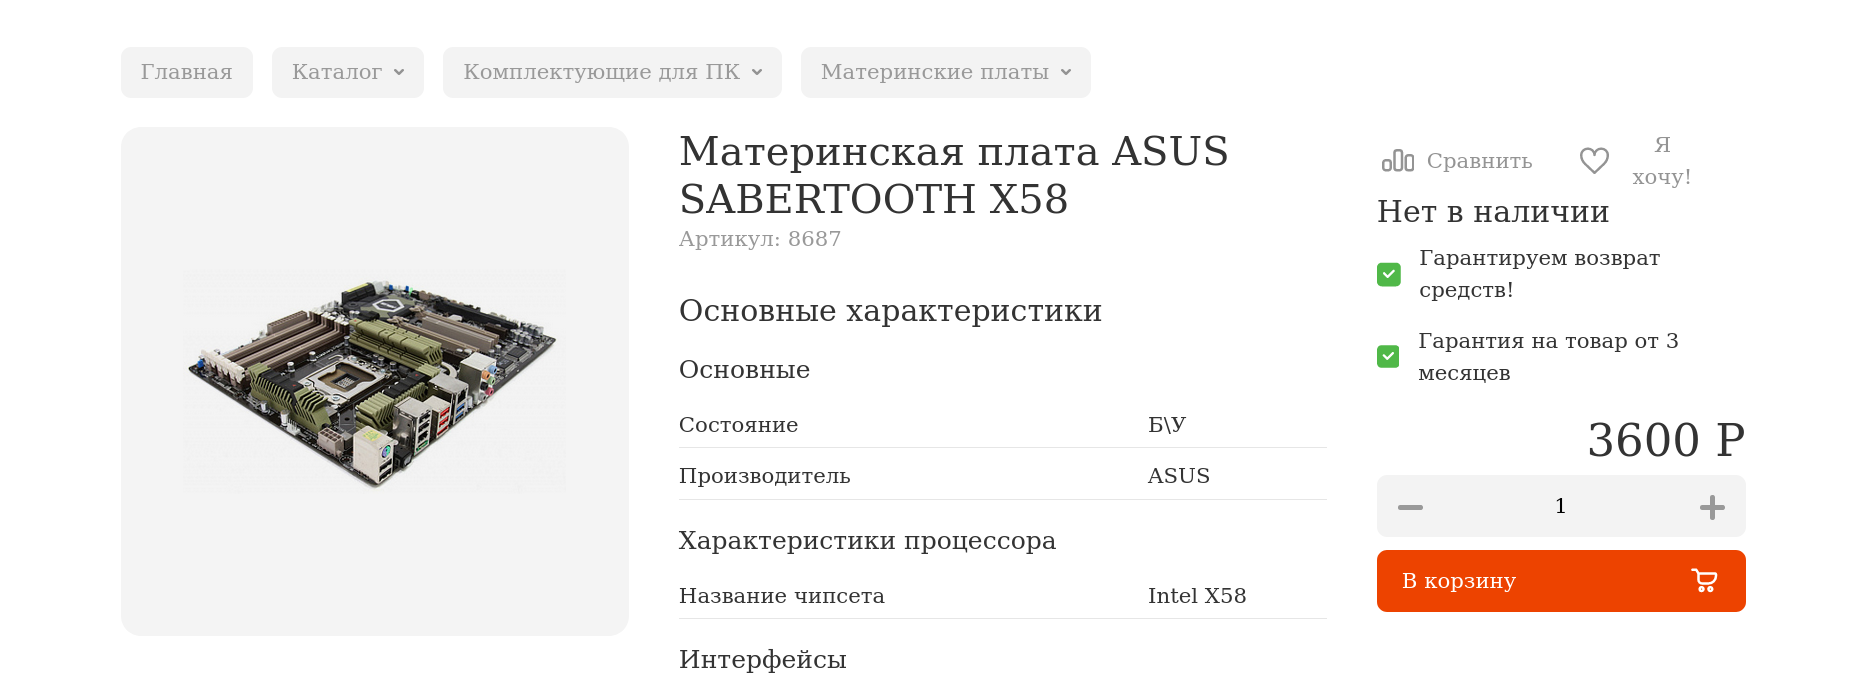Click the Intel X58 chipset value
The height and width of the screenshot is (678, 1865).
pos(1197,596)
